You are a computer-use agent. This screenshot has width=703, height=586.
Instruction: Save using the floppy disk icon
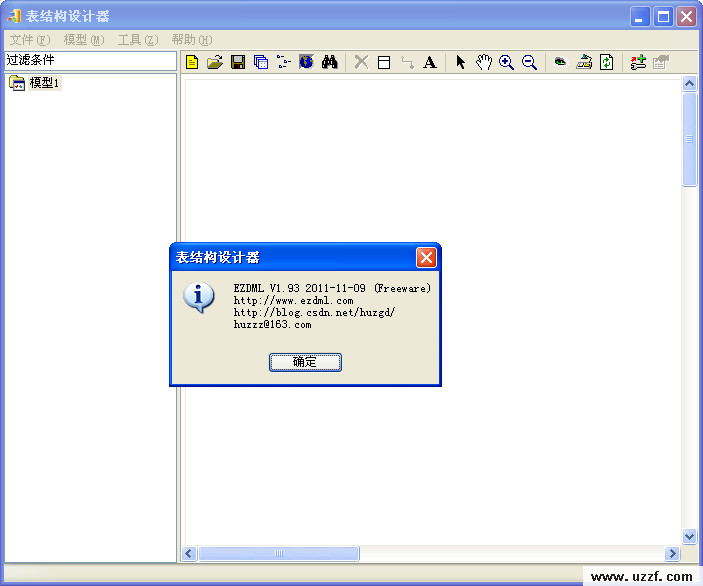238,62
